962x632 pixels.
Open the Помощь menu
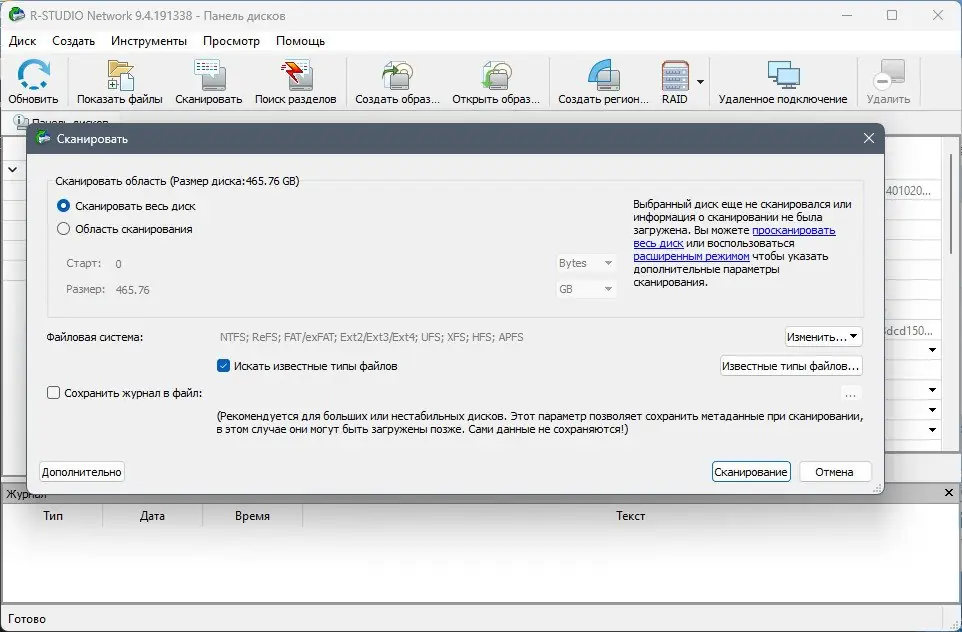coord(301,41)
